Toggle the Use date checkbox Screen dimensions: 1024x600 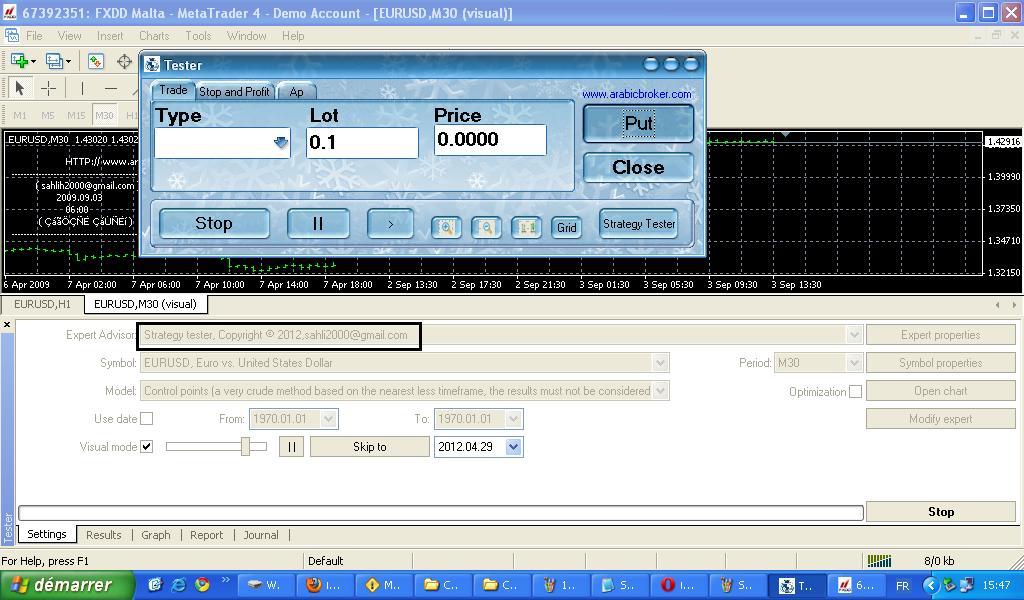[147, 418]
